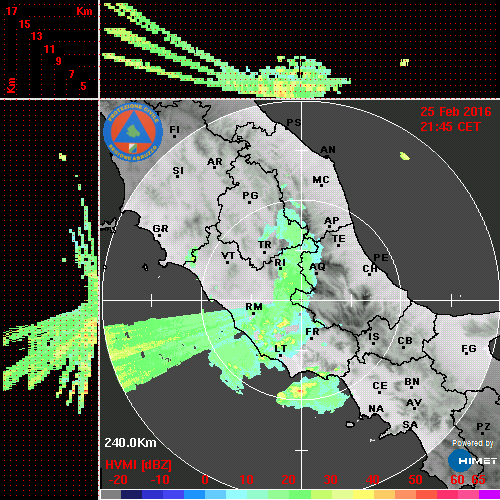This screenshot has height=500, width=500.
Task: Click the date 25 Feb 2016 text
Action: [455, 112]
